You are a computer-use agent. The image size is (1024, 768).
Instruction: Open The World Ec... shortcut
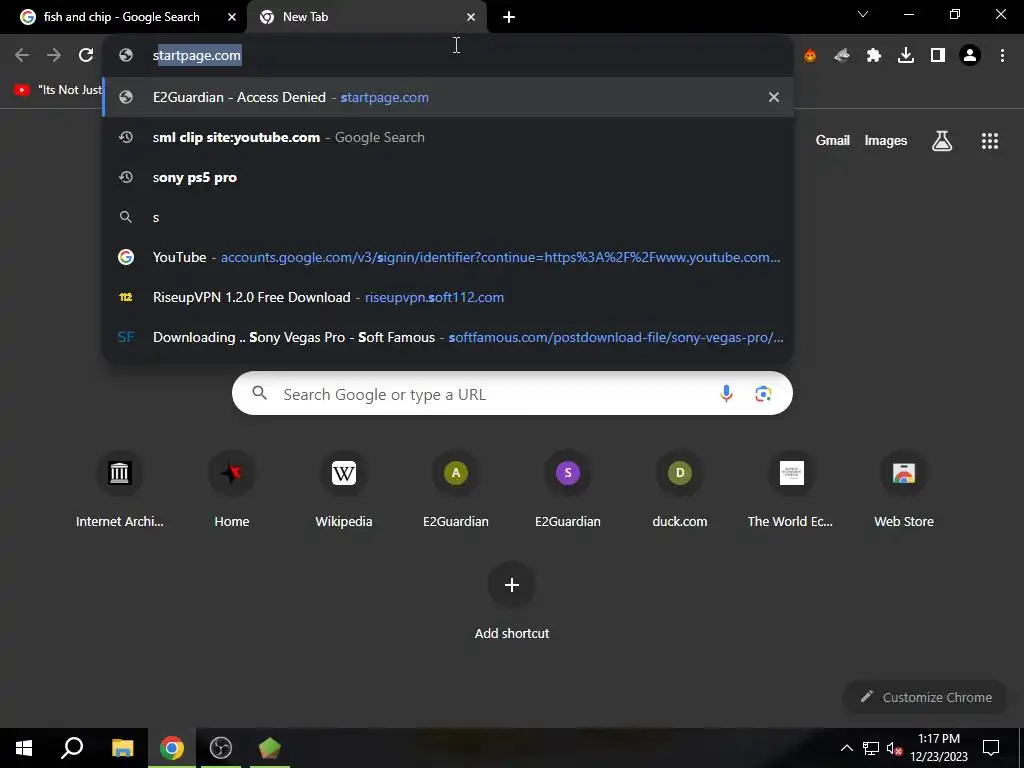click(792, 489)
